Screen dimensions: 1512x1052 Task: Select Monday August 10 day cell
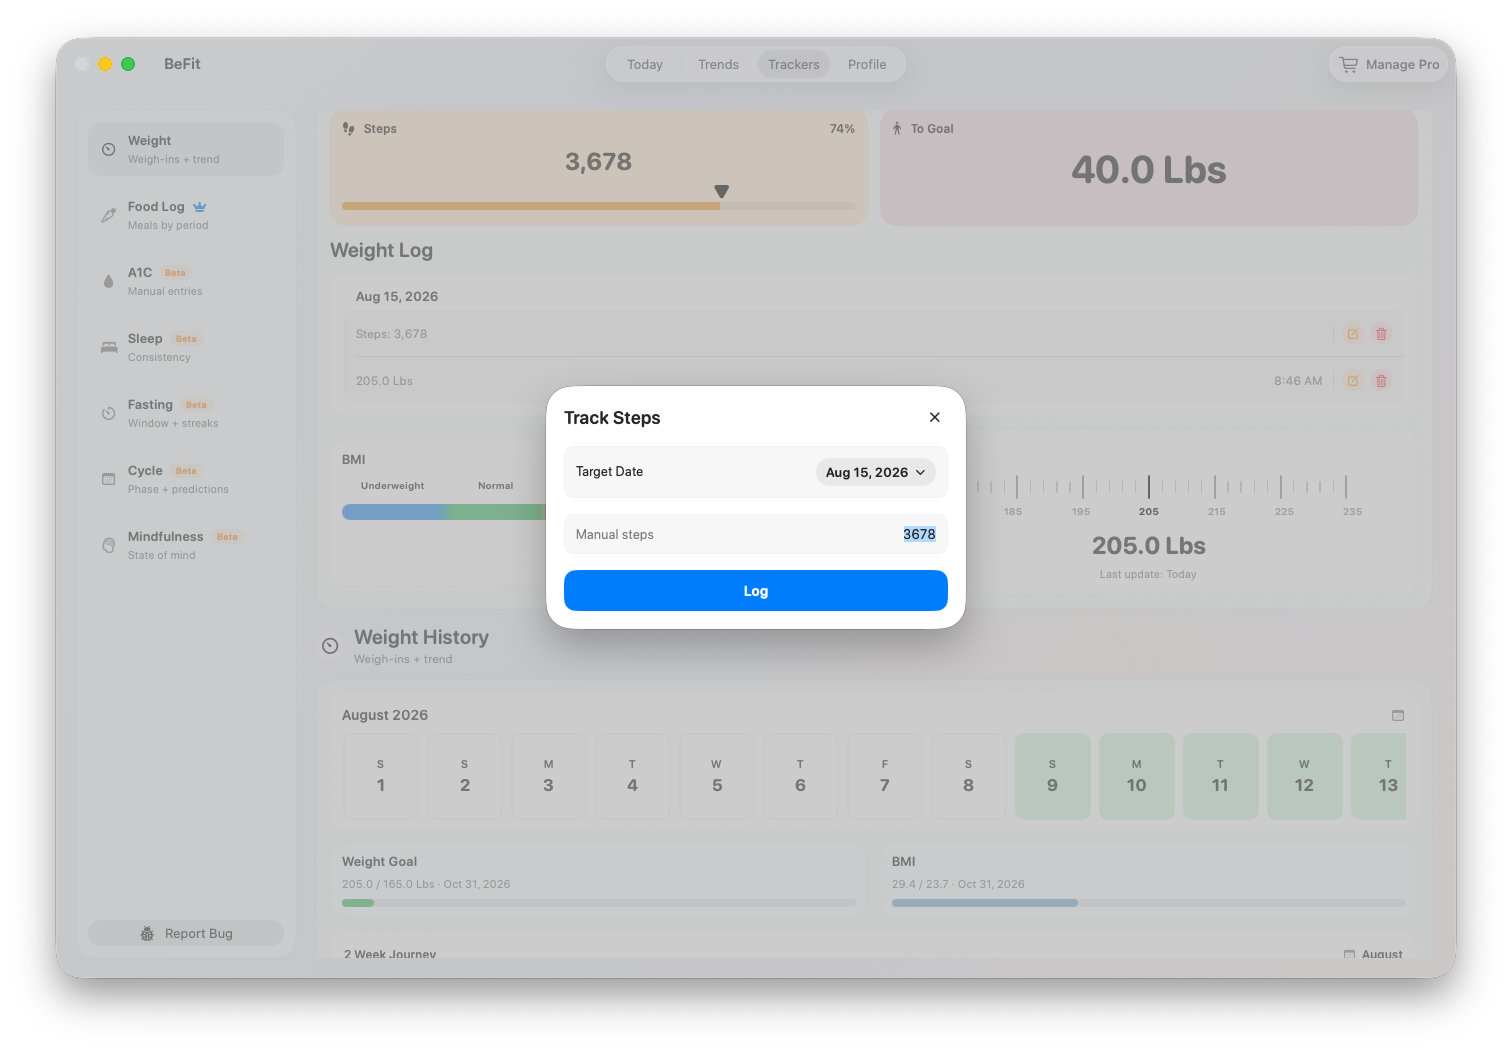(x=1137, y=776)
